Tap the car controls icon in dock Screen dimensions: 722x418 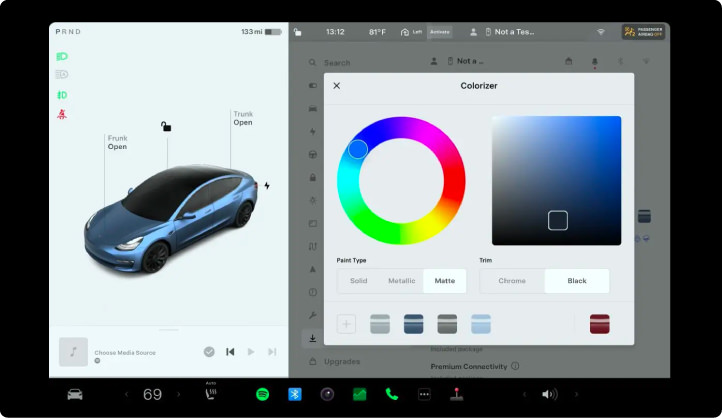click(75, 394)
